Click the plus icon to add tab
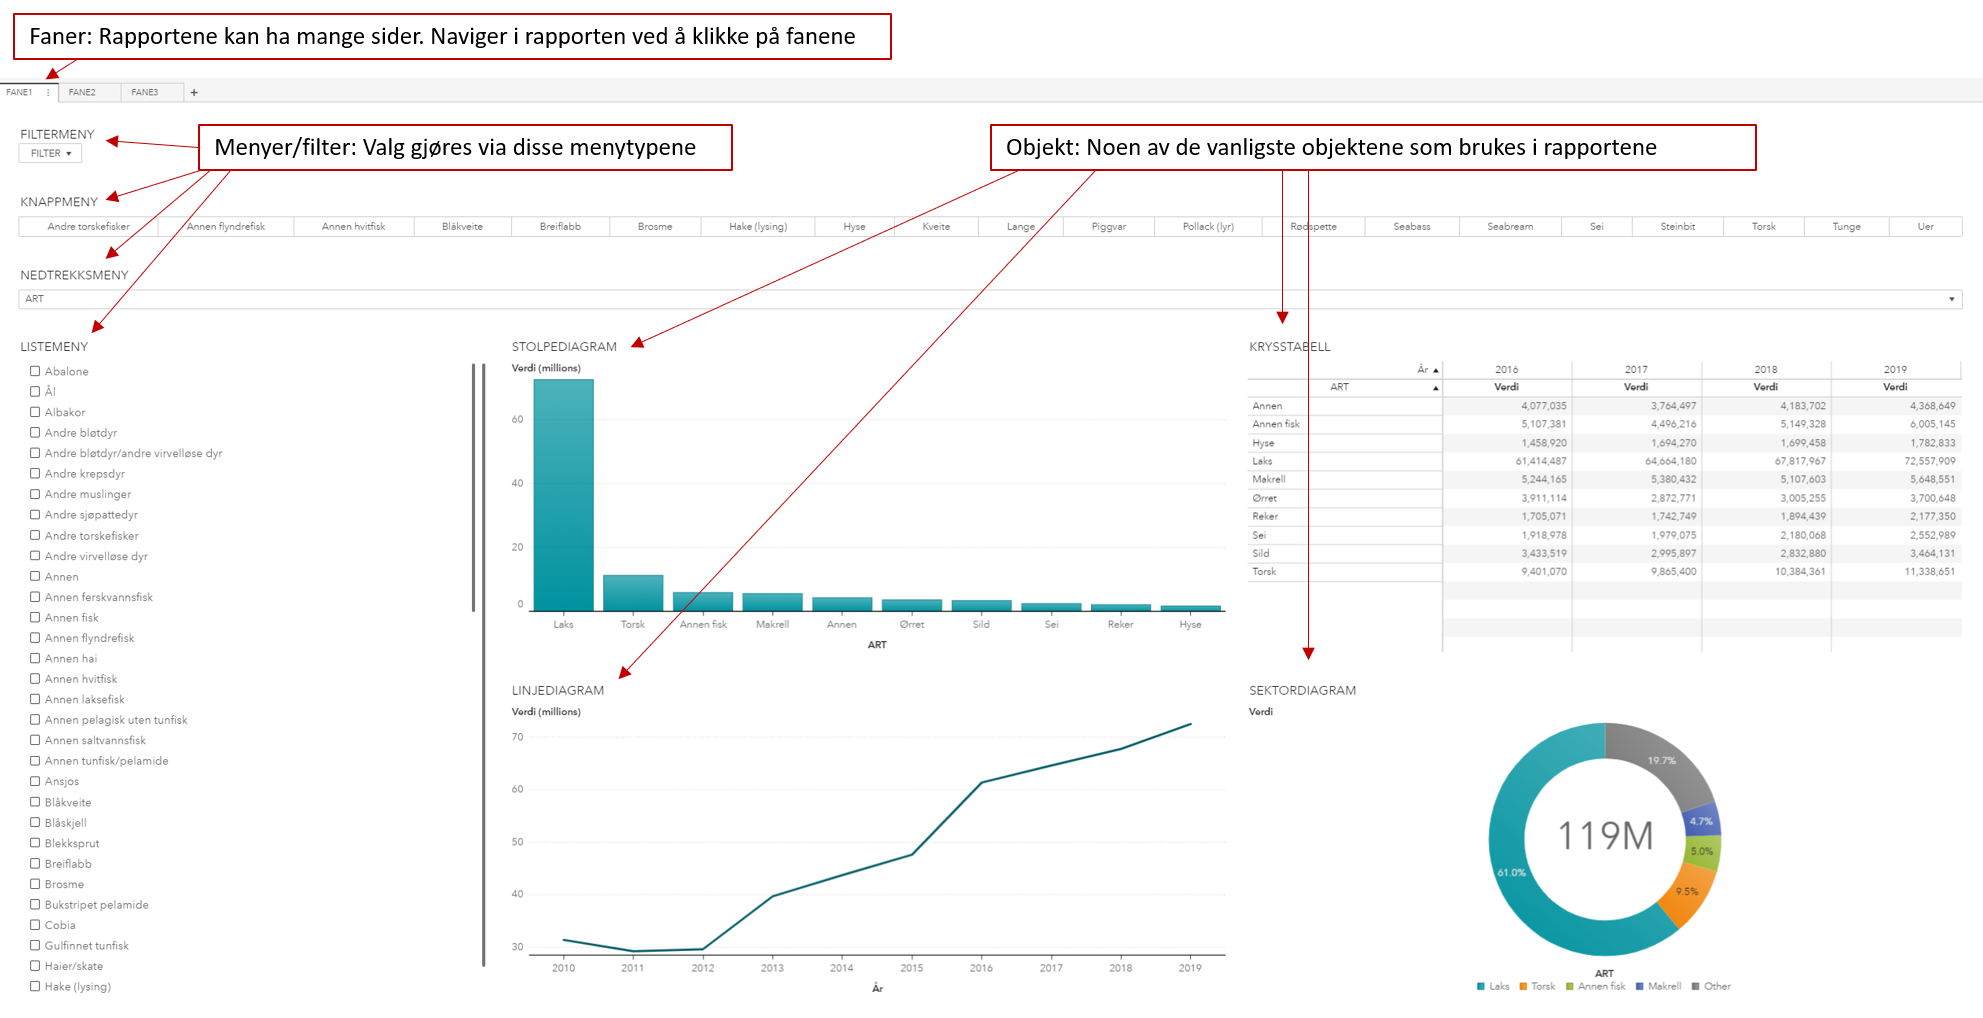Image resolution: width=1983 pixels, height=1018 pixels. click(194, 93)
